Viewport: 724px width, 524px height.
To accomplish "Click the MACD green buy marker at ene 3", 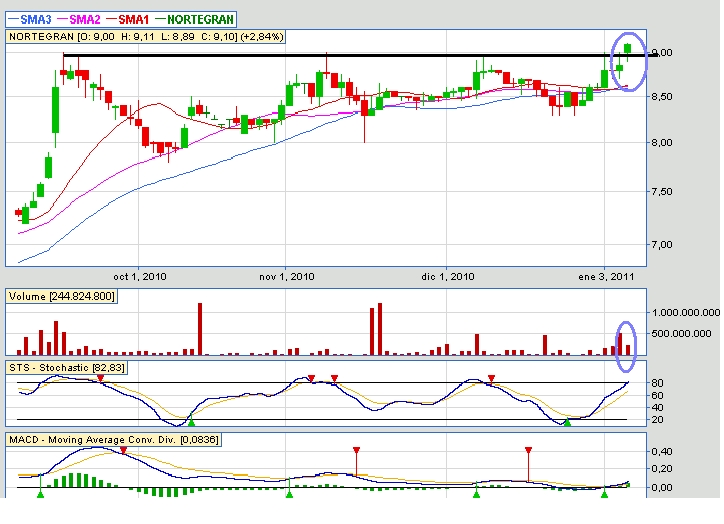I will point(604,494).
